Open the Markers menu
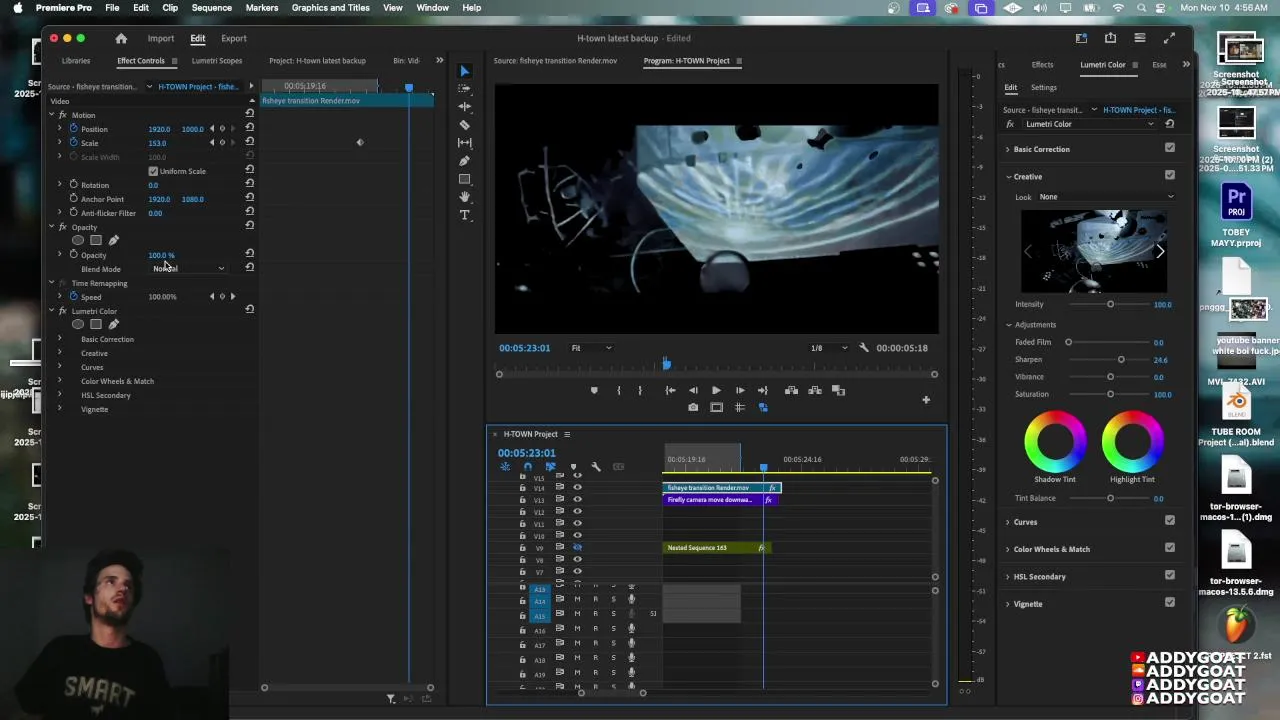 pos(262,8)
